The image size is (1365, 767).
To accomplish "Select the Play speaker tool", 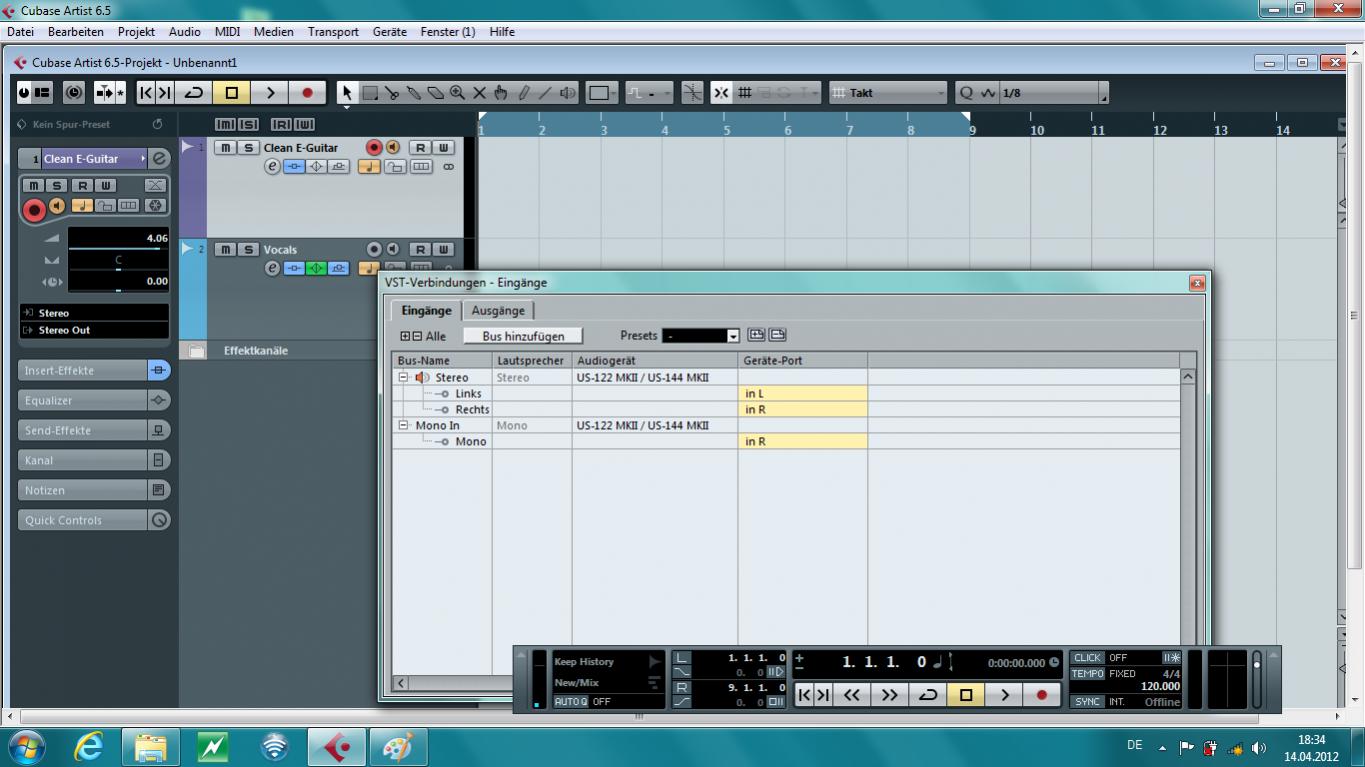I will click(x=568, y=93).
